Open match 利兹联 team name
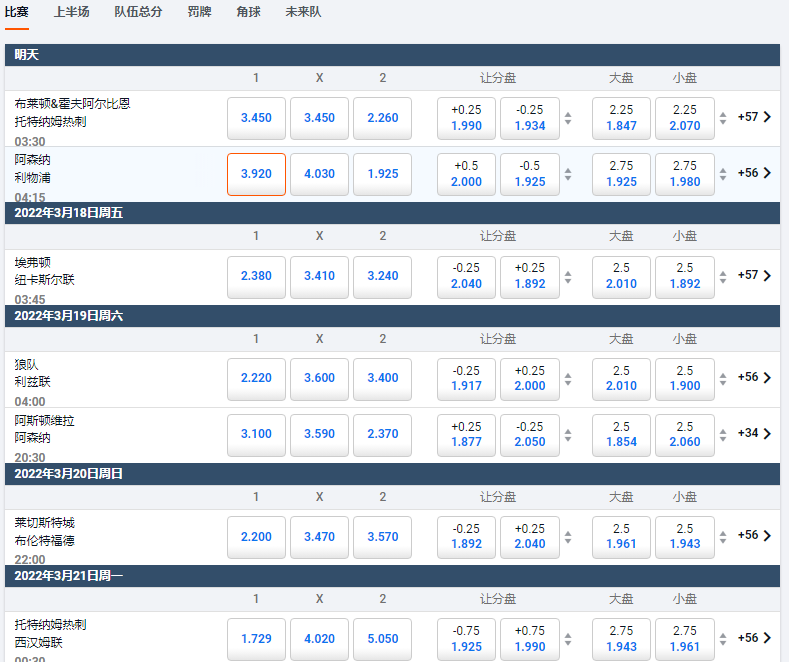Screen dimensions: 789x662 pos(32,382)
